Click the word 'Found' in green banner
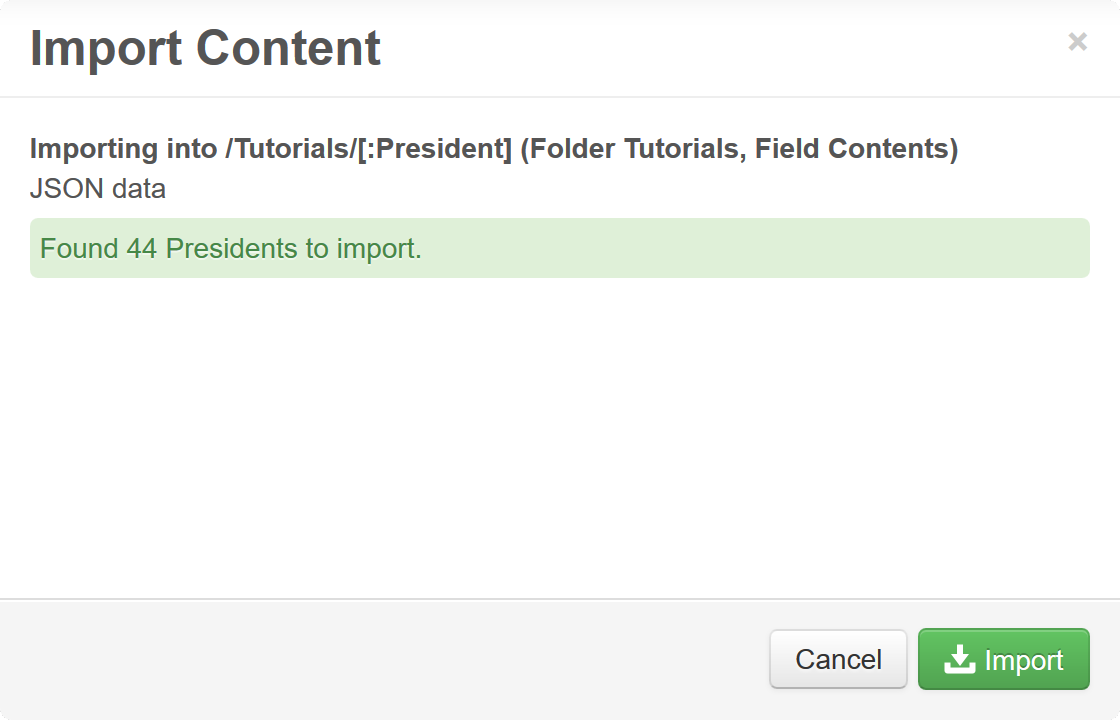 click(x=79, y=248)
